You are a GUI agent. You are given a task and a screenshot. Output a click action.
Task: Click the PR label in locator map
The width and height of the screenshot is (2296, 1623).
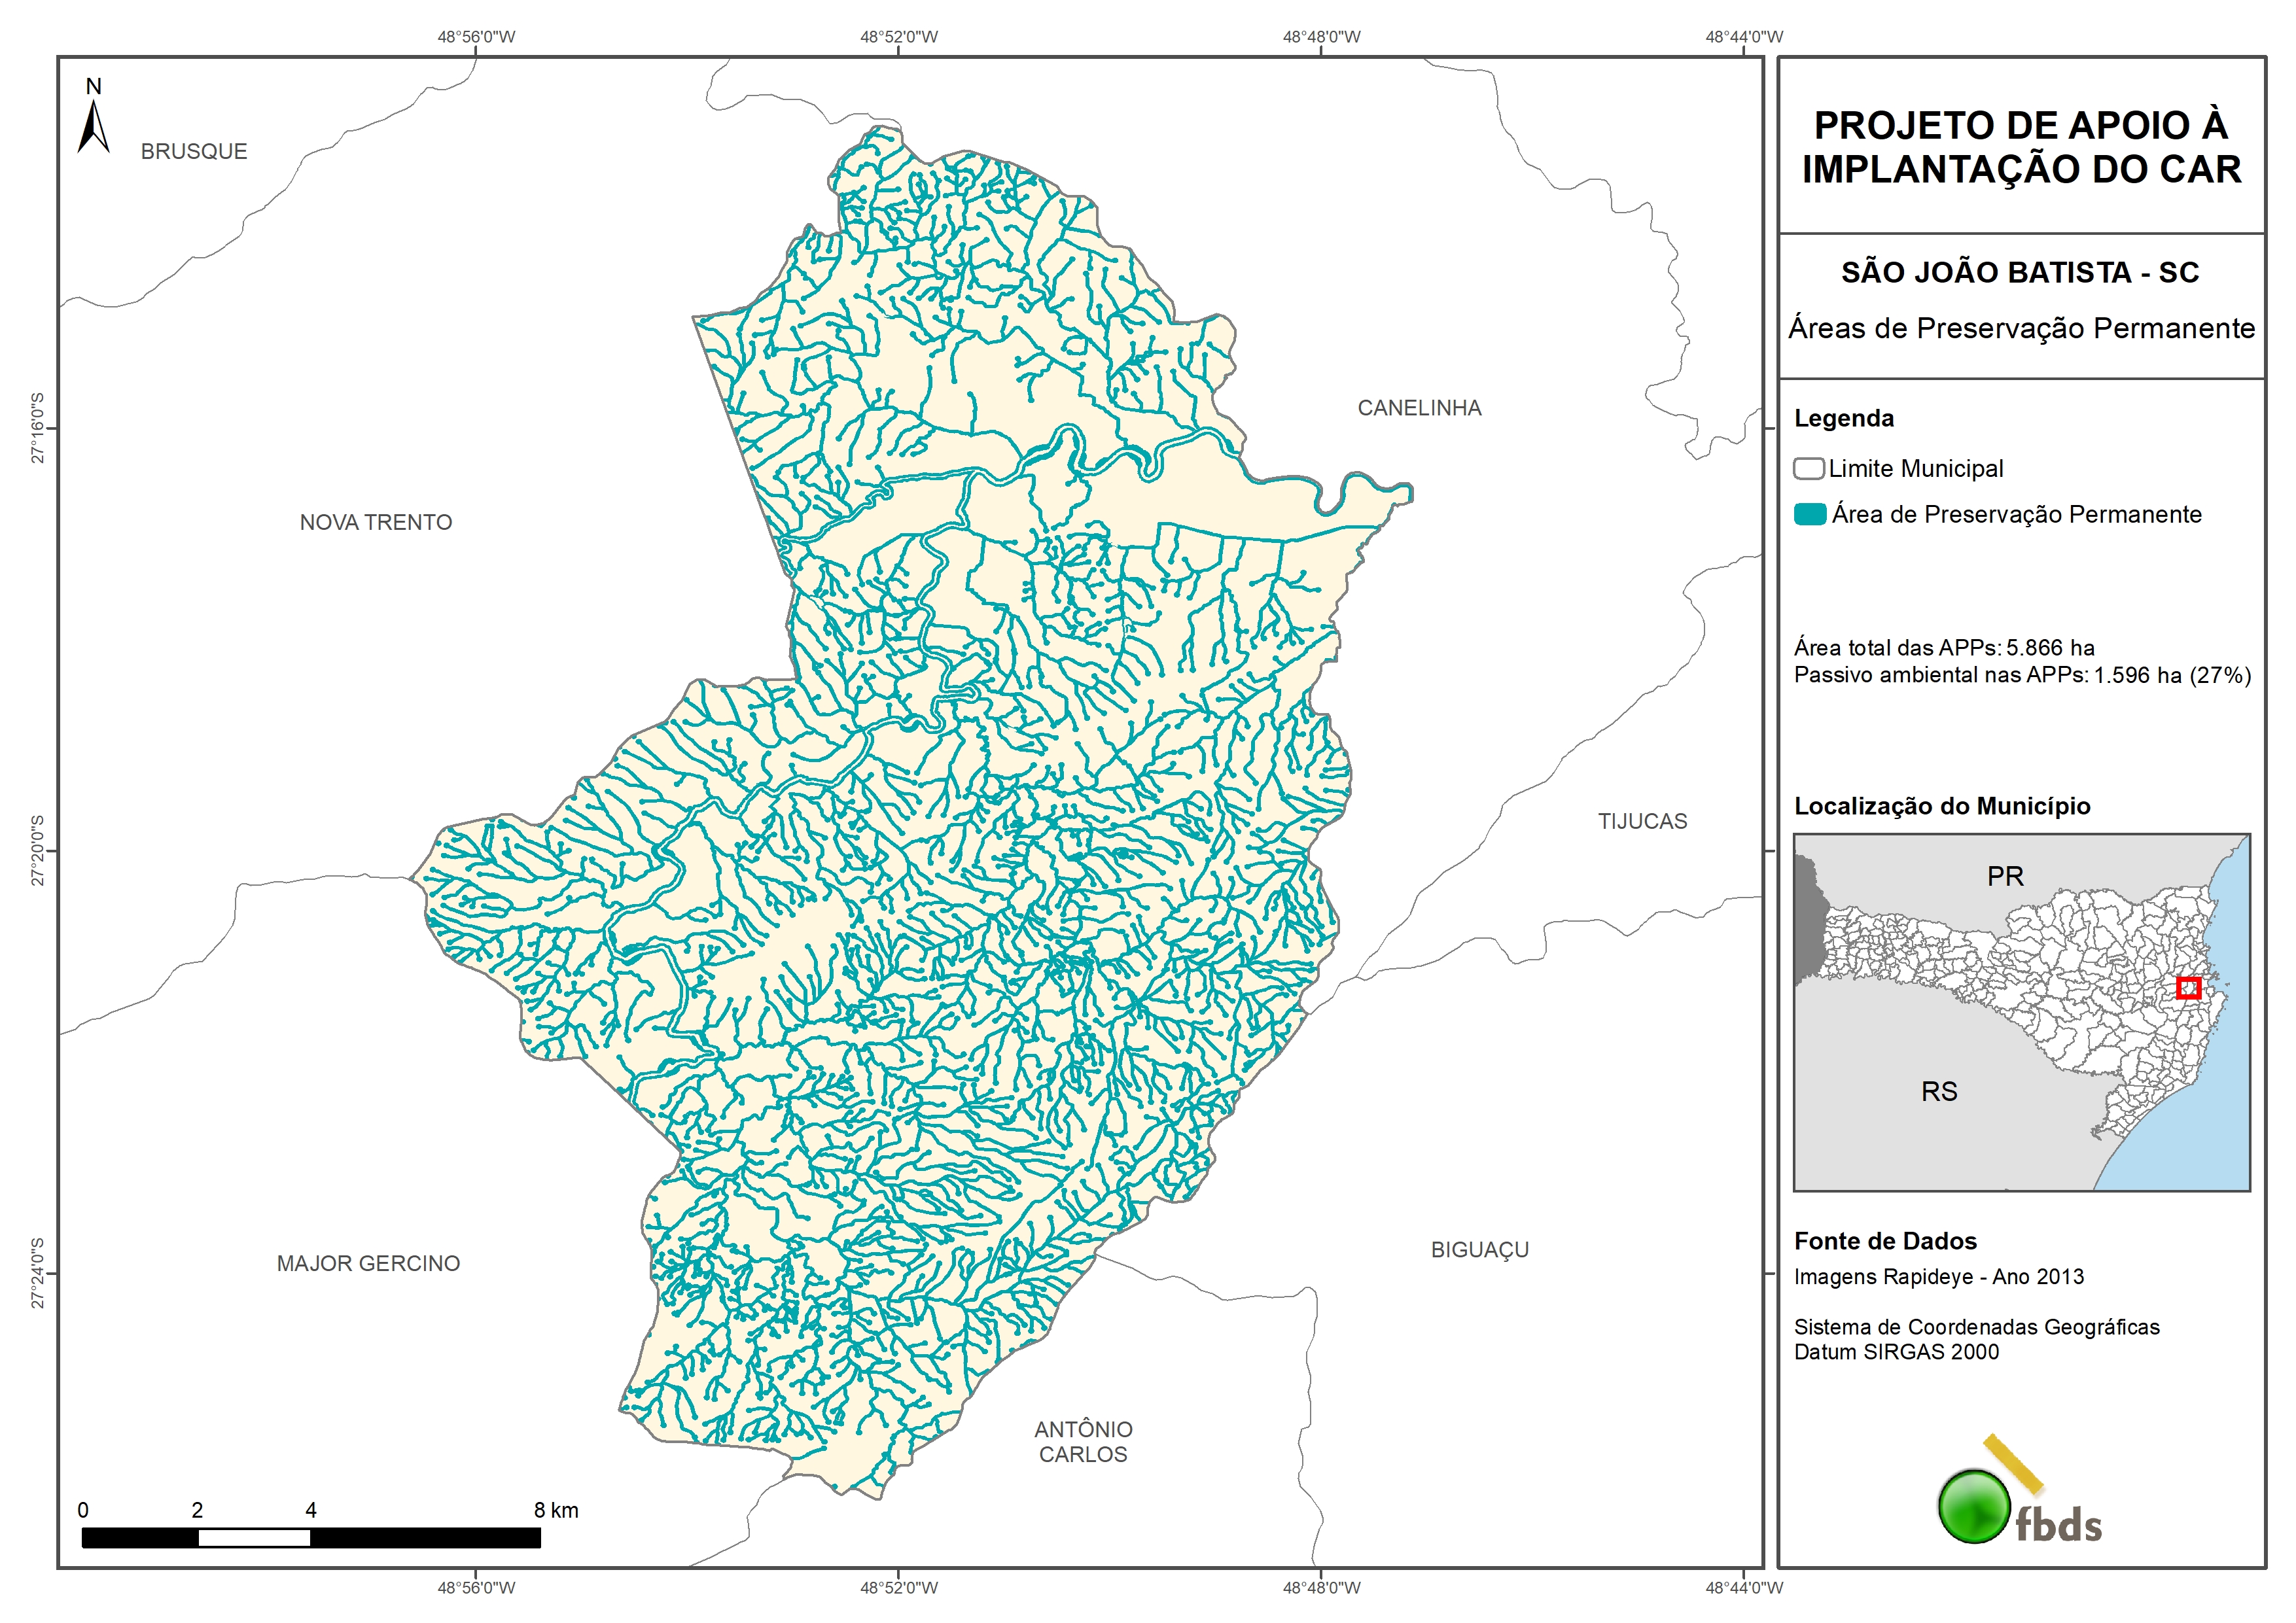[2005, 877]
